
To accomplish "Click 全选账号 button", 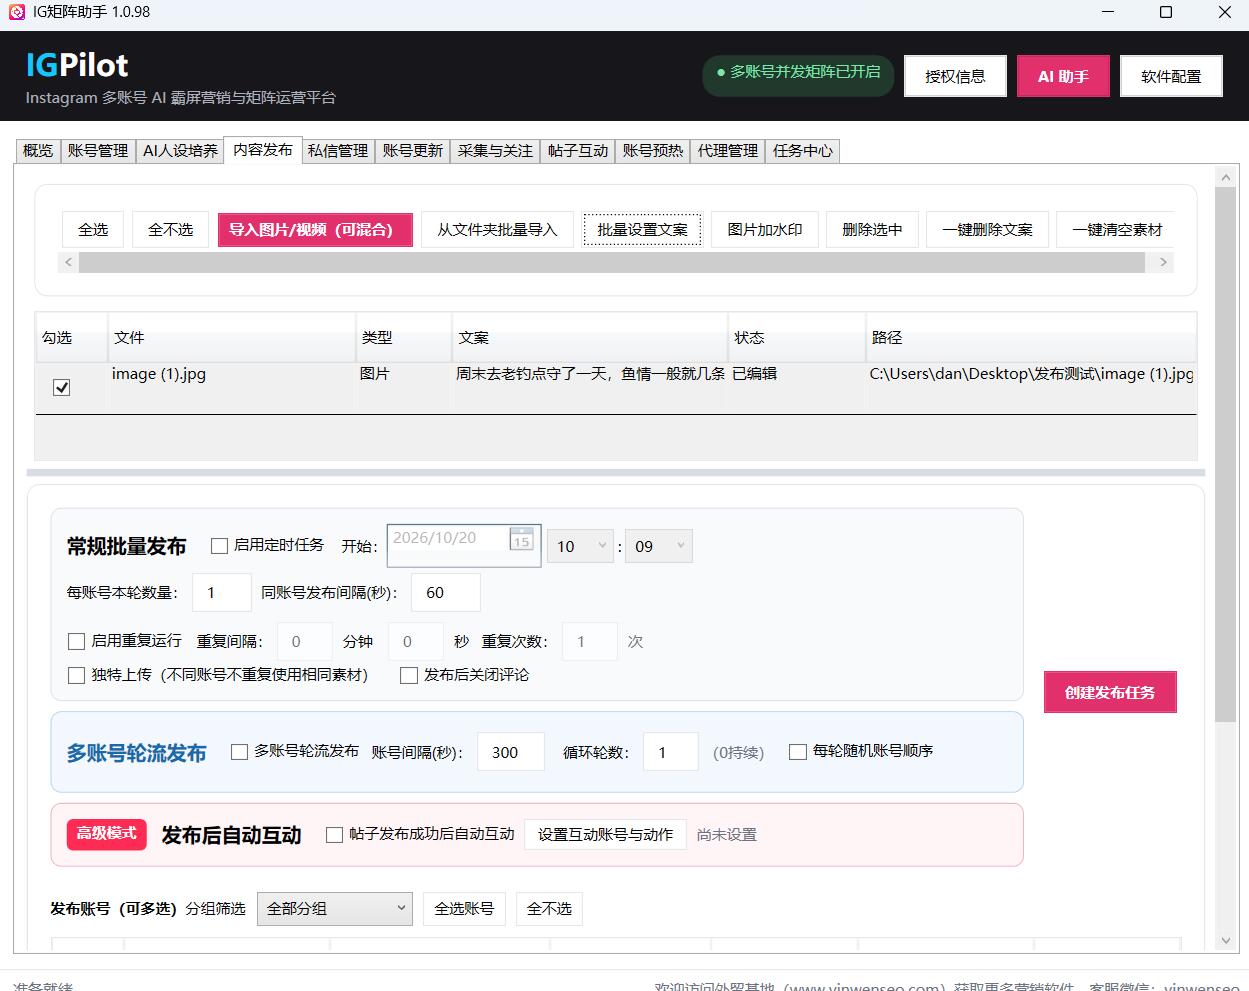I will coord(464,908).
